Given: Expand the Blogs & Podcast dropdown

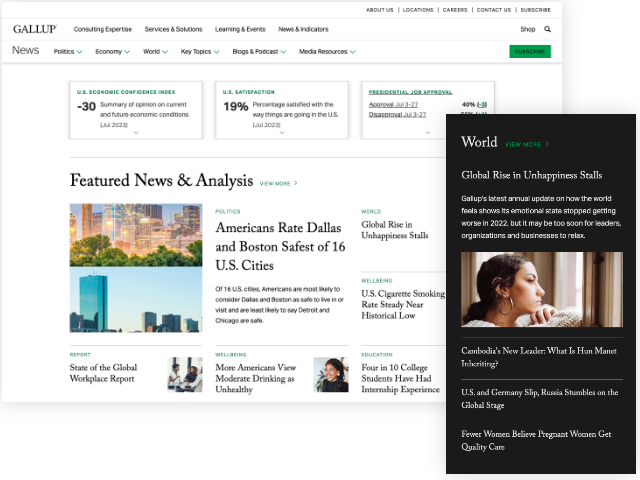Looking at the screenshot, I should [259, 51].
